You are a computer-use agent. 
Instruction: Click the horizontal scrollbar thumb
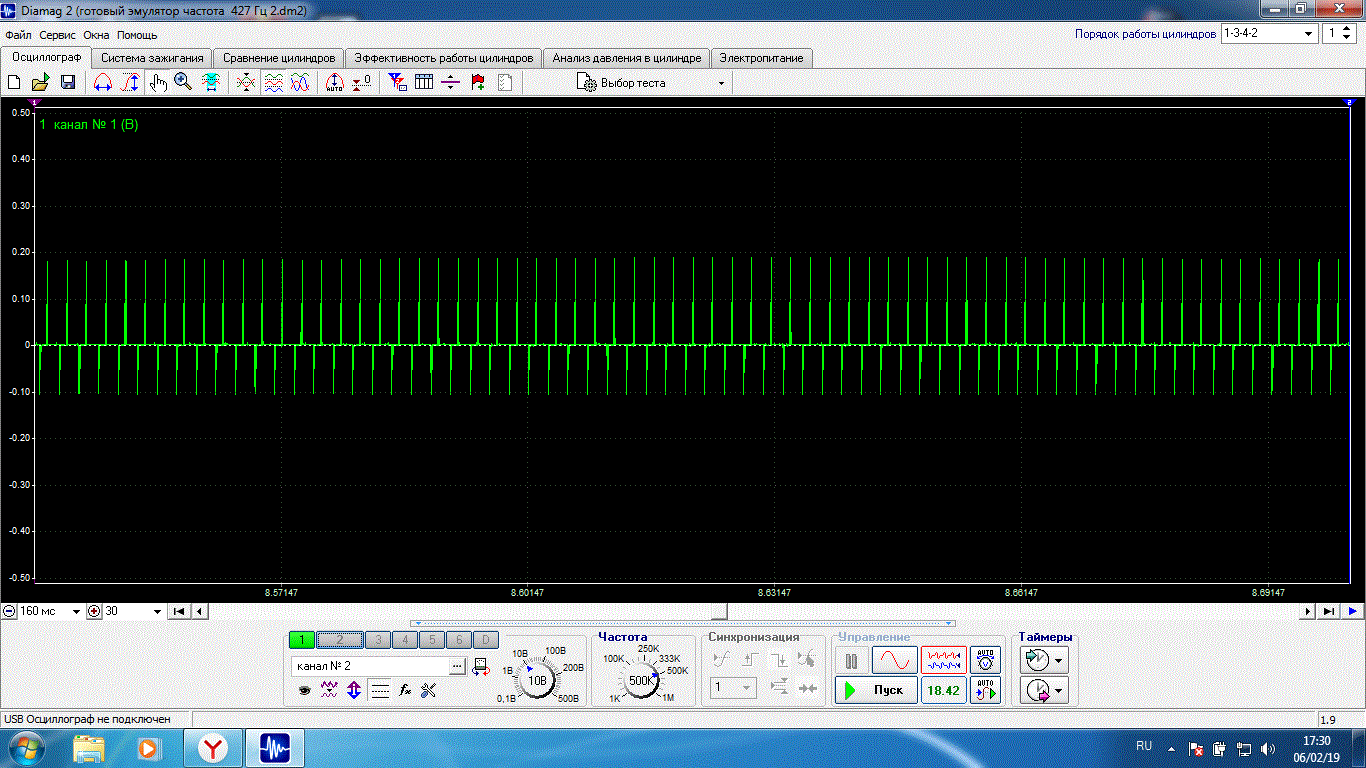pyautogui.click(x=719, y=611)
